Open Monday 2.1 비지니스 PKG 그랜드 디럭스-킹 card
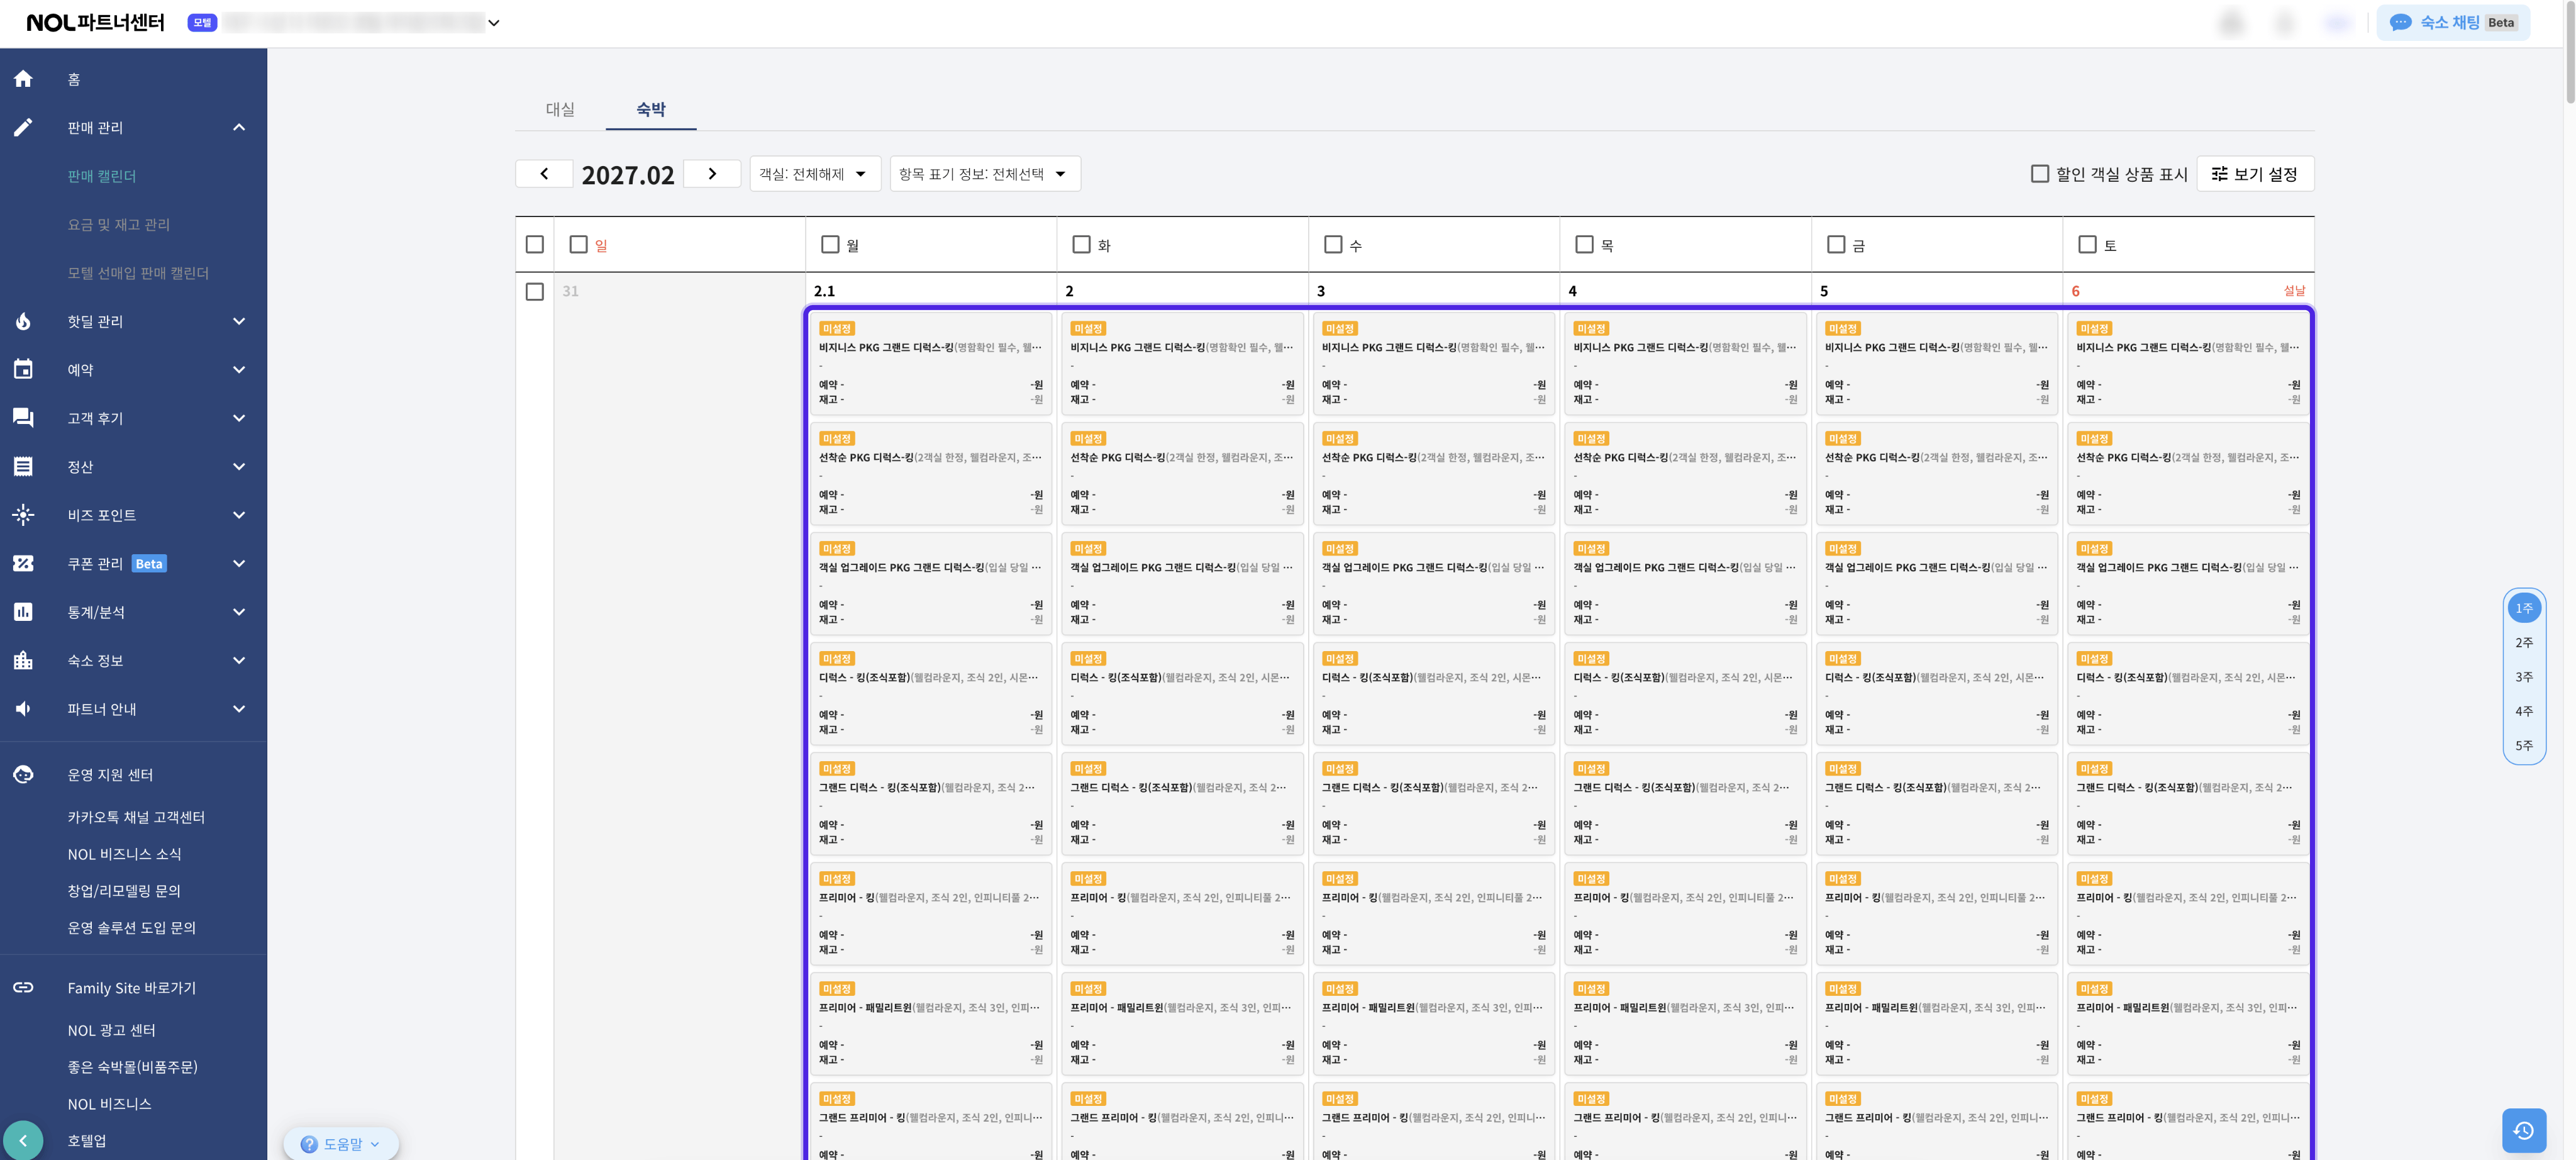This screenshot has width=2576, height=1160. click(x=930, y=363)
